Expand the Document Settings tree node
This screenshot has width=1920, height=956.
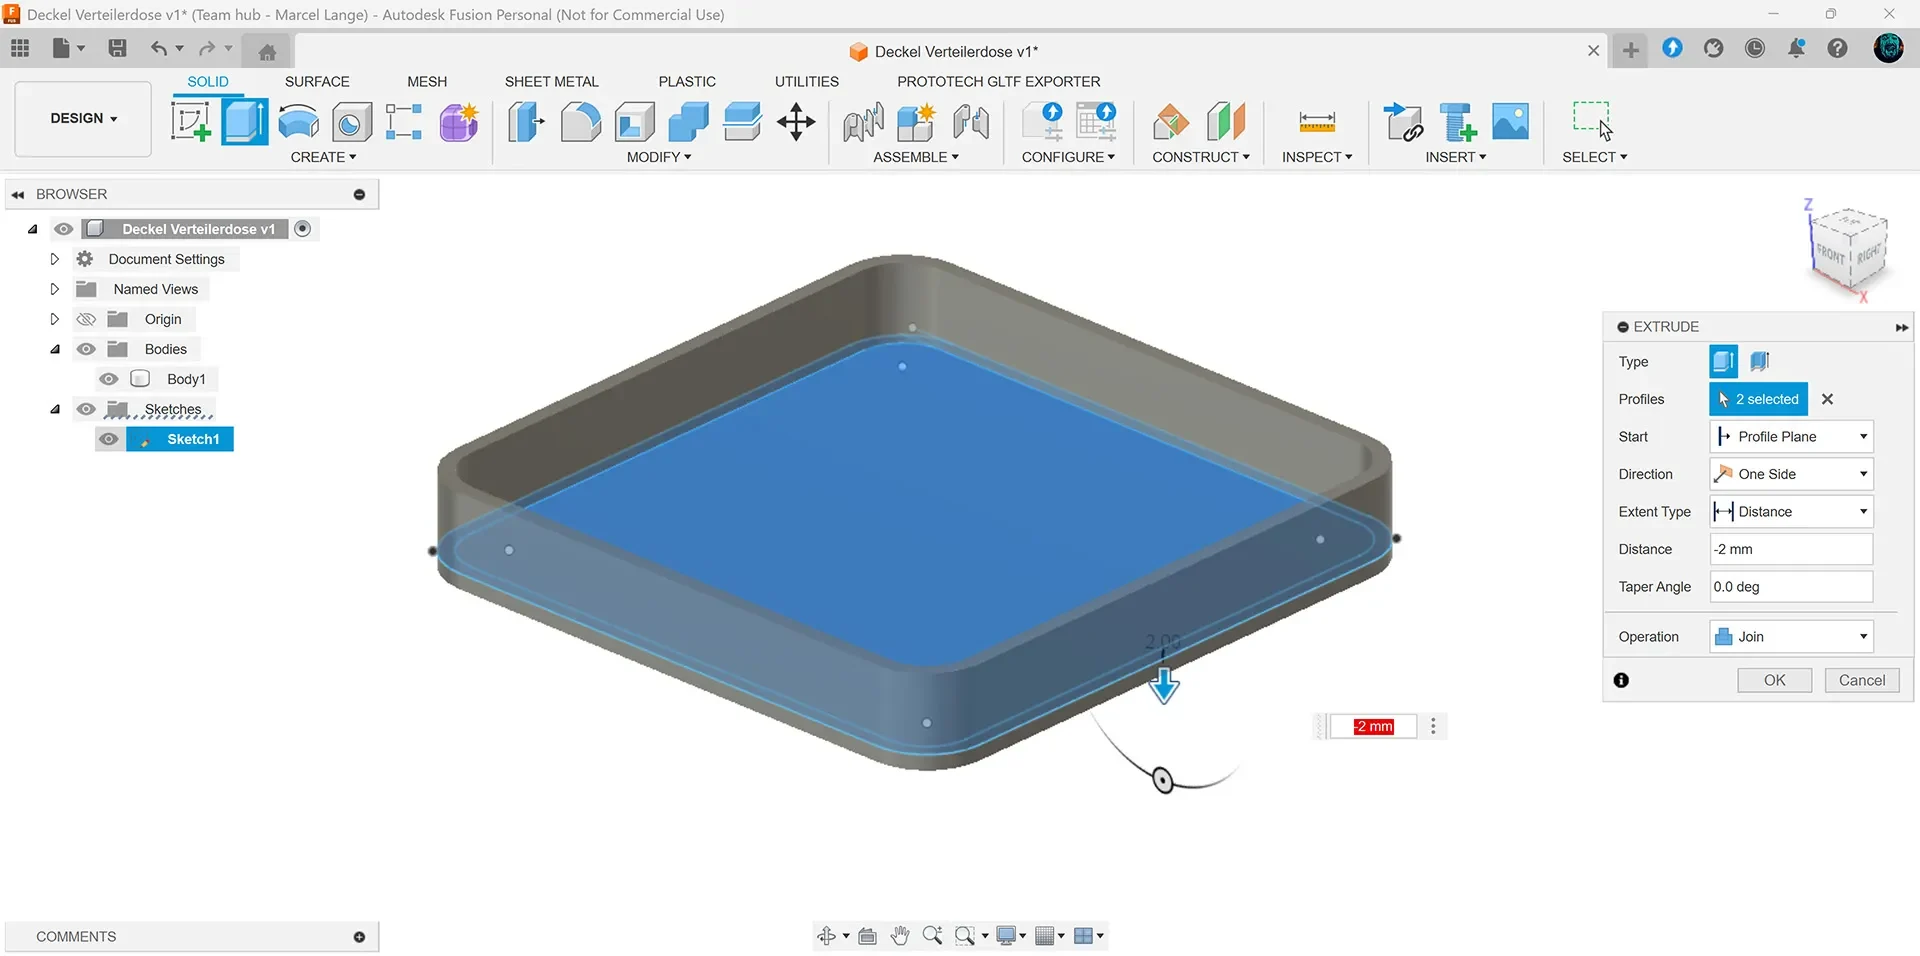55,259
